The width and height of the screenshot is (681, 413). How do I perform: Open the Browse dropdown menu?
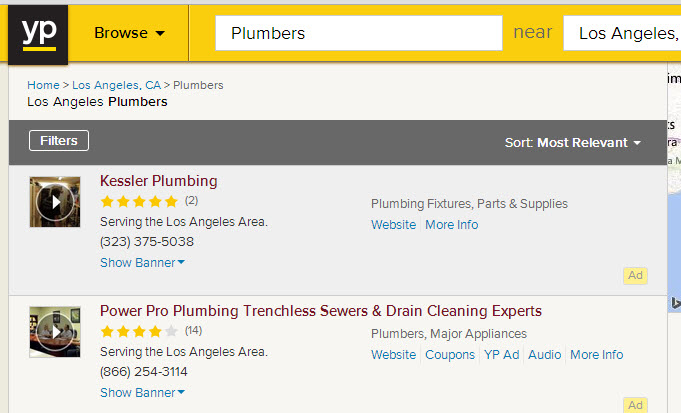pos(129,33)
